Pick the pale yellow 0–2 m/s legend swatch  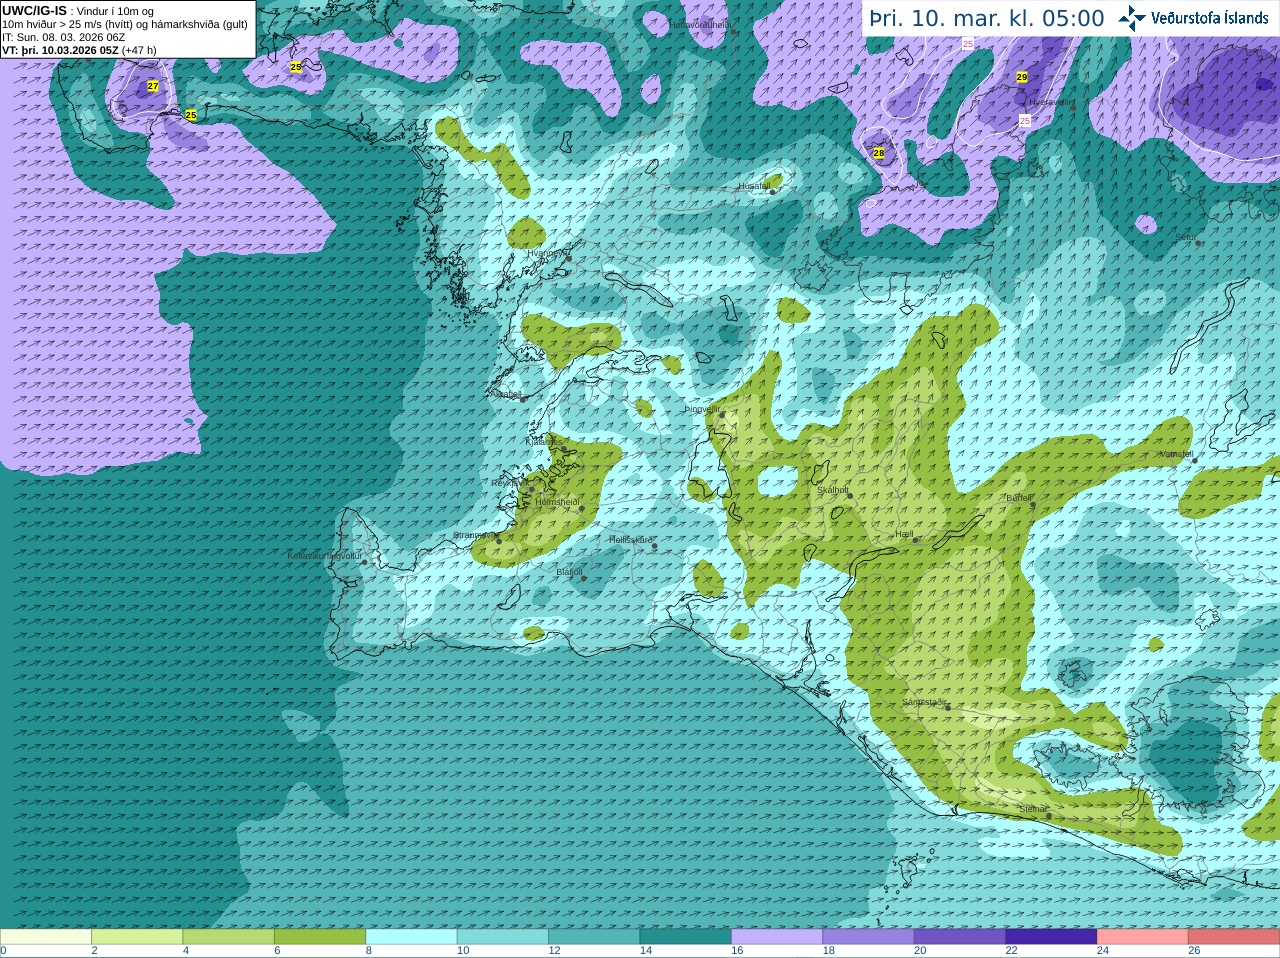coord(46,937)
